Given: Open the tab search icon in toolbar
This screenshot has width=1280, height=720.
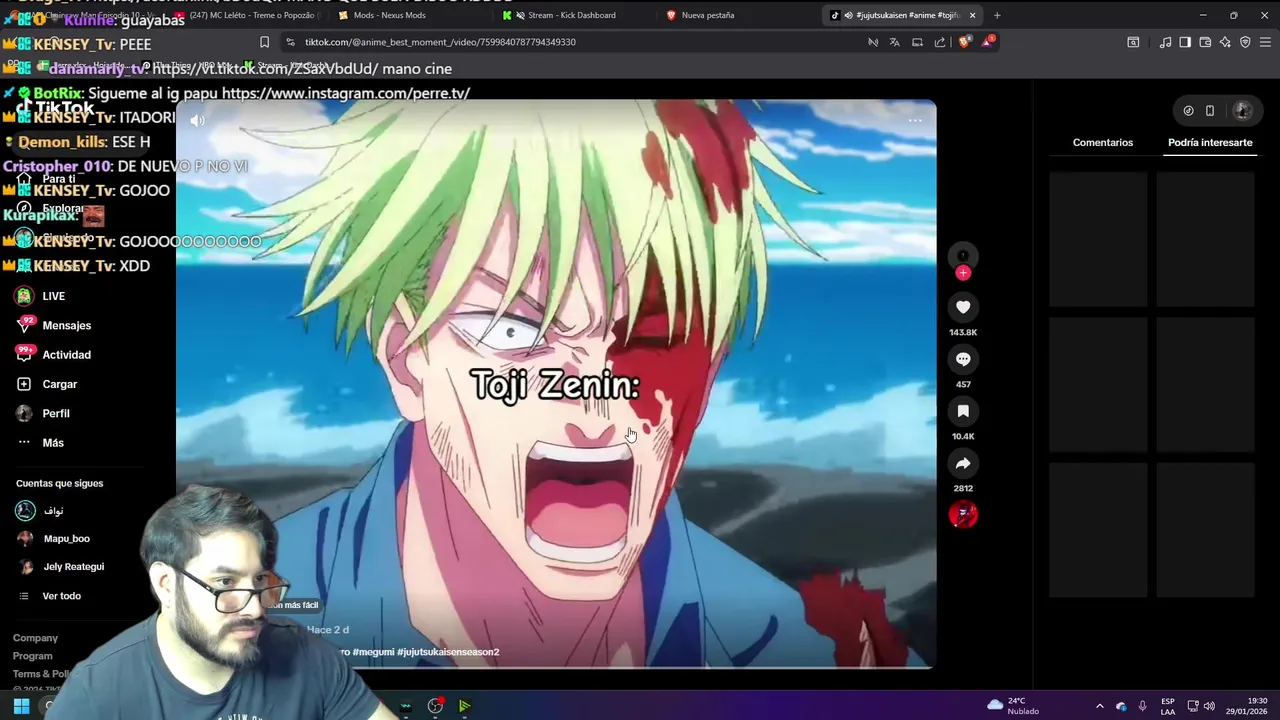Looking at the screenshot, I should click(x=1133, y=42).
